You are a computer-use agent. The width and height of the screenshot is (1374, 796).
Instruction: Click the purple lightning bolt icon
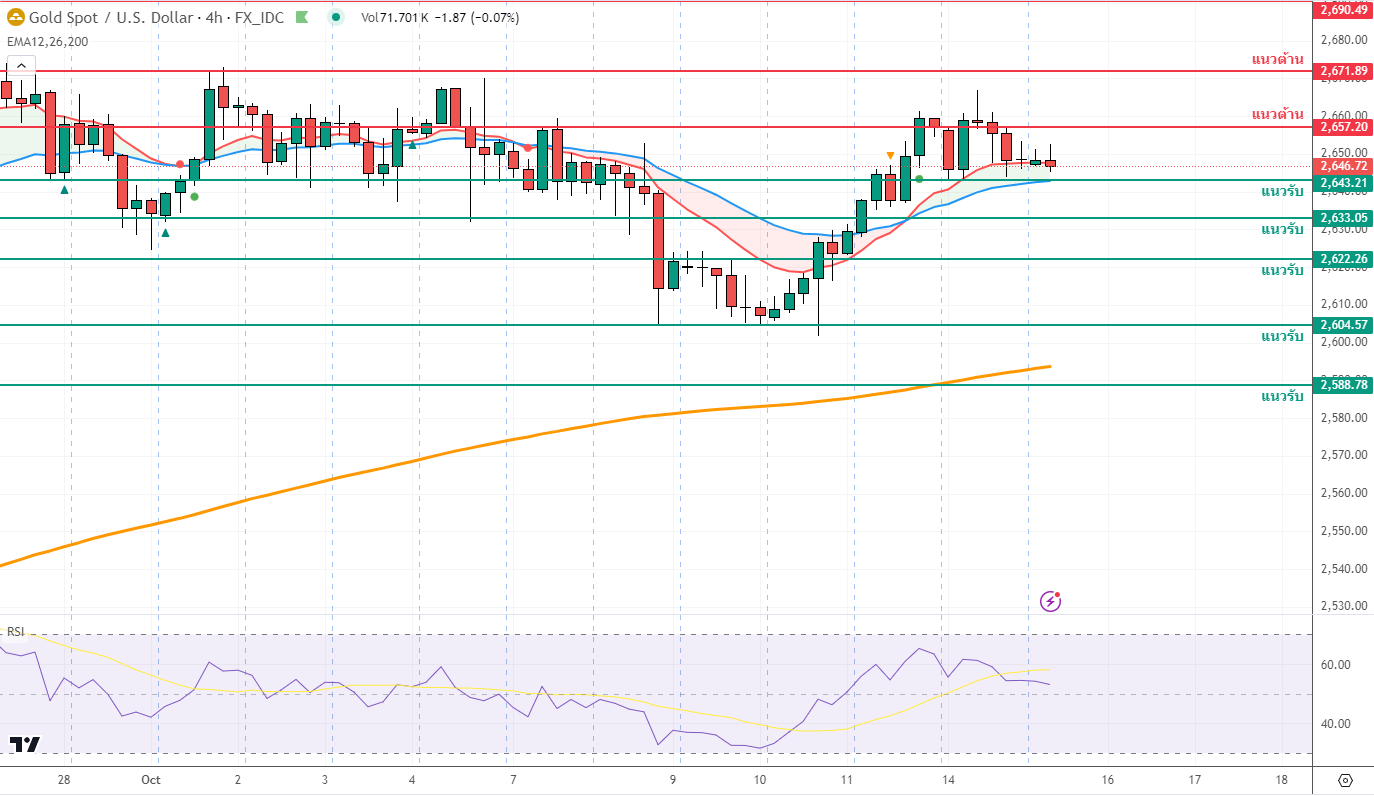(x=1051, y=601)
